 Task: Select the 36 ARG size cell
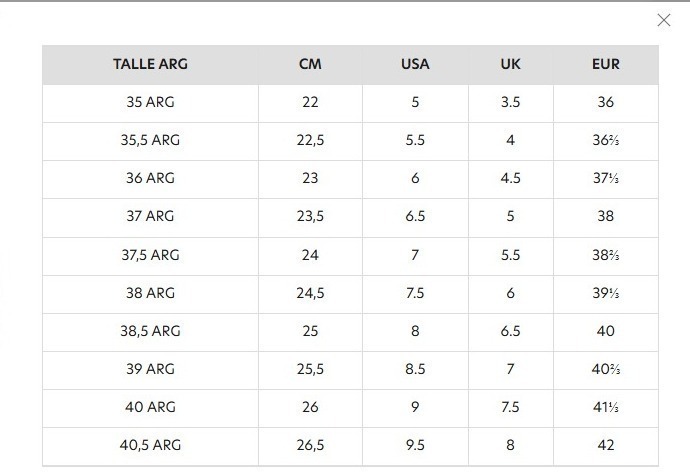click(x=150, y=178)
